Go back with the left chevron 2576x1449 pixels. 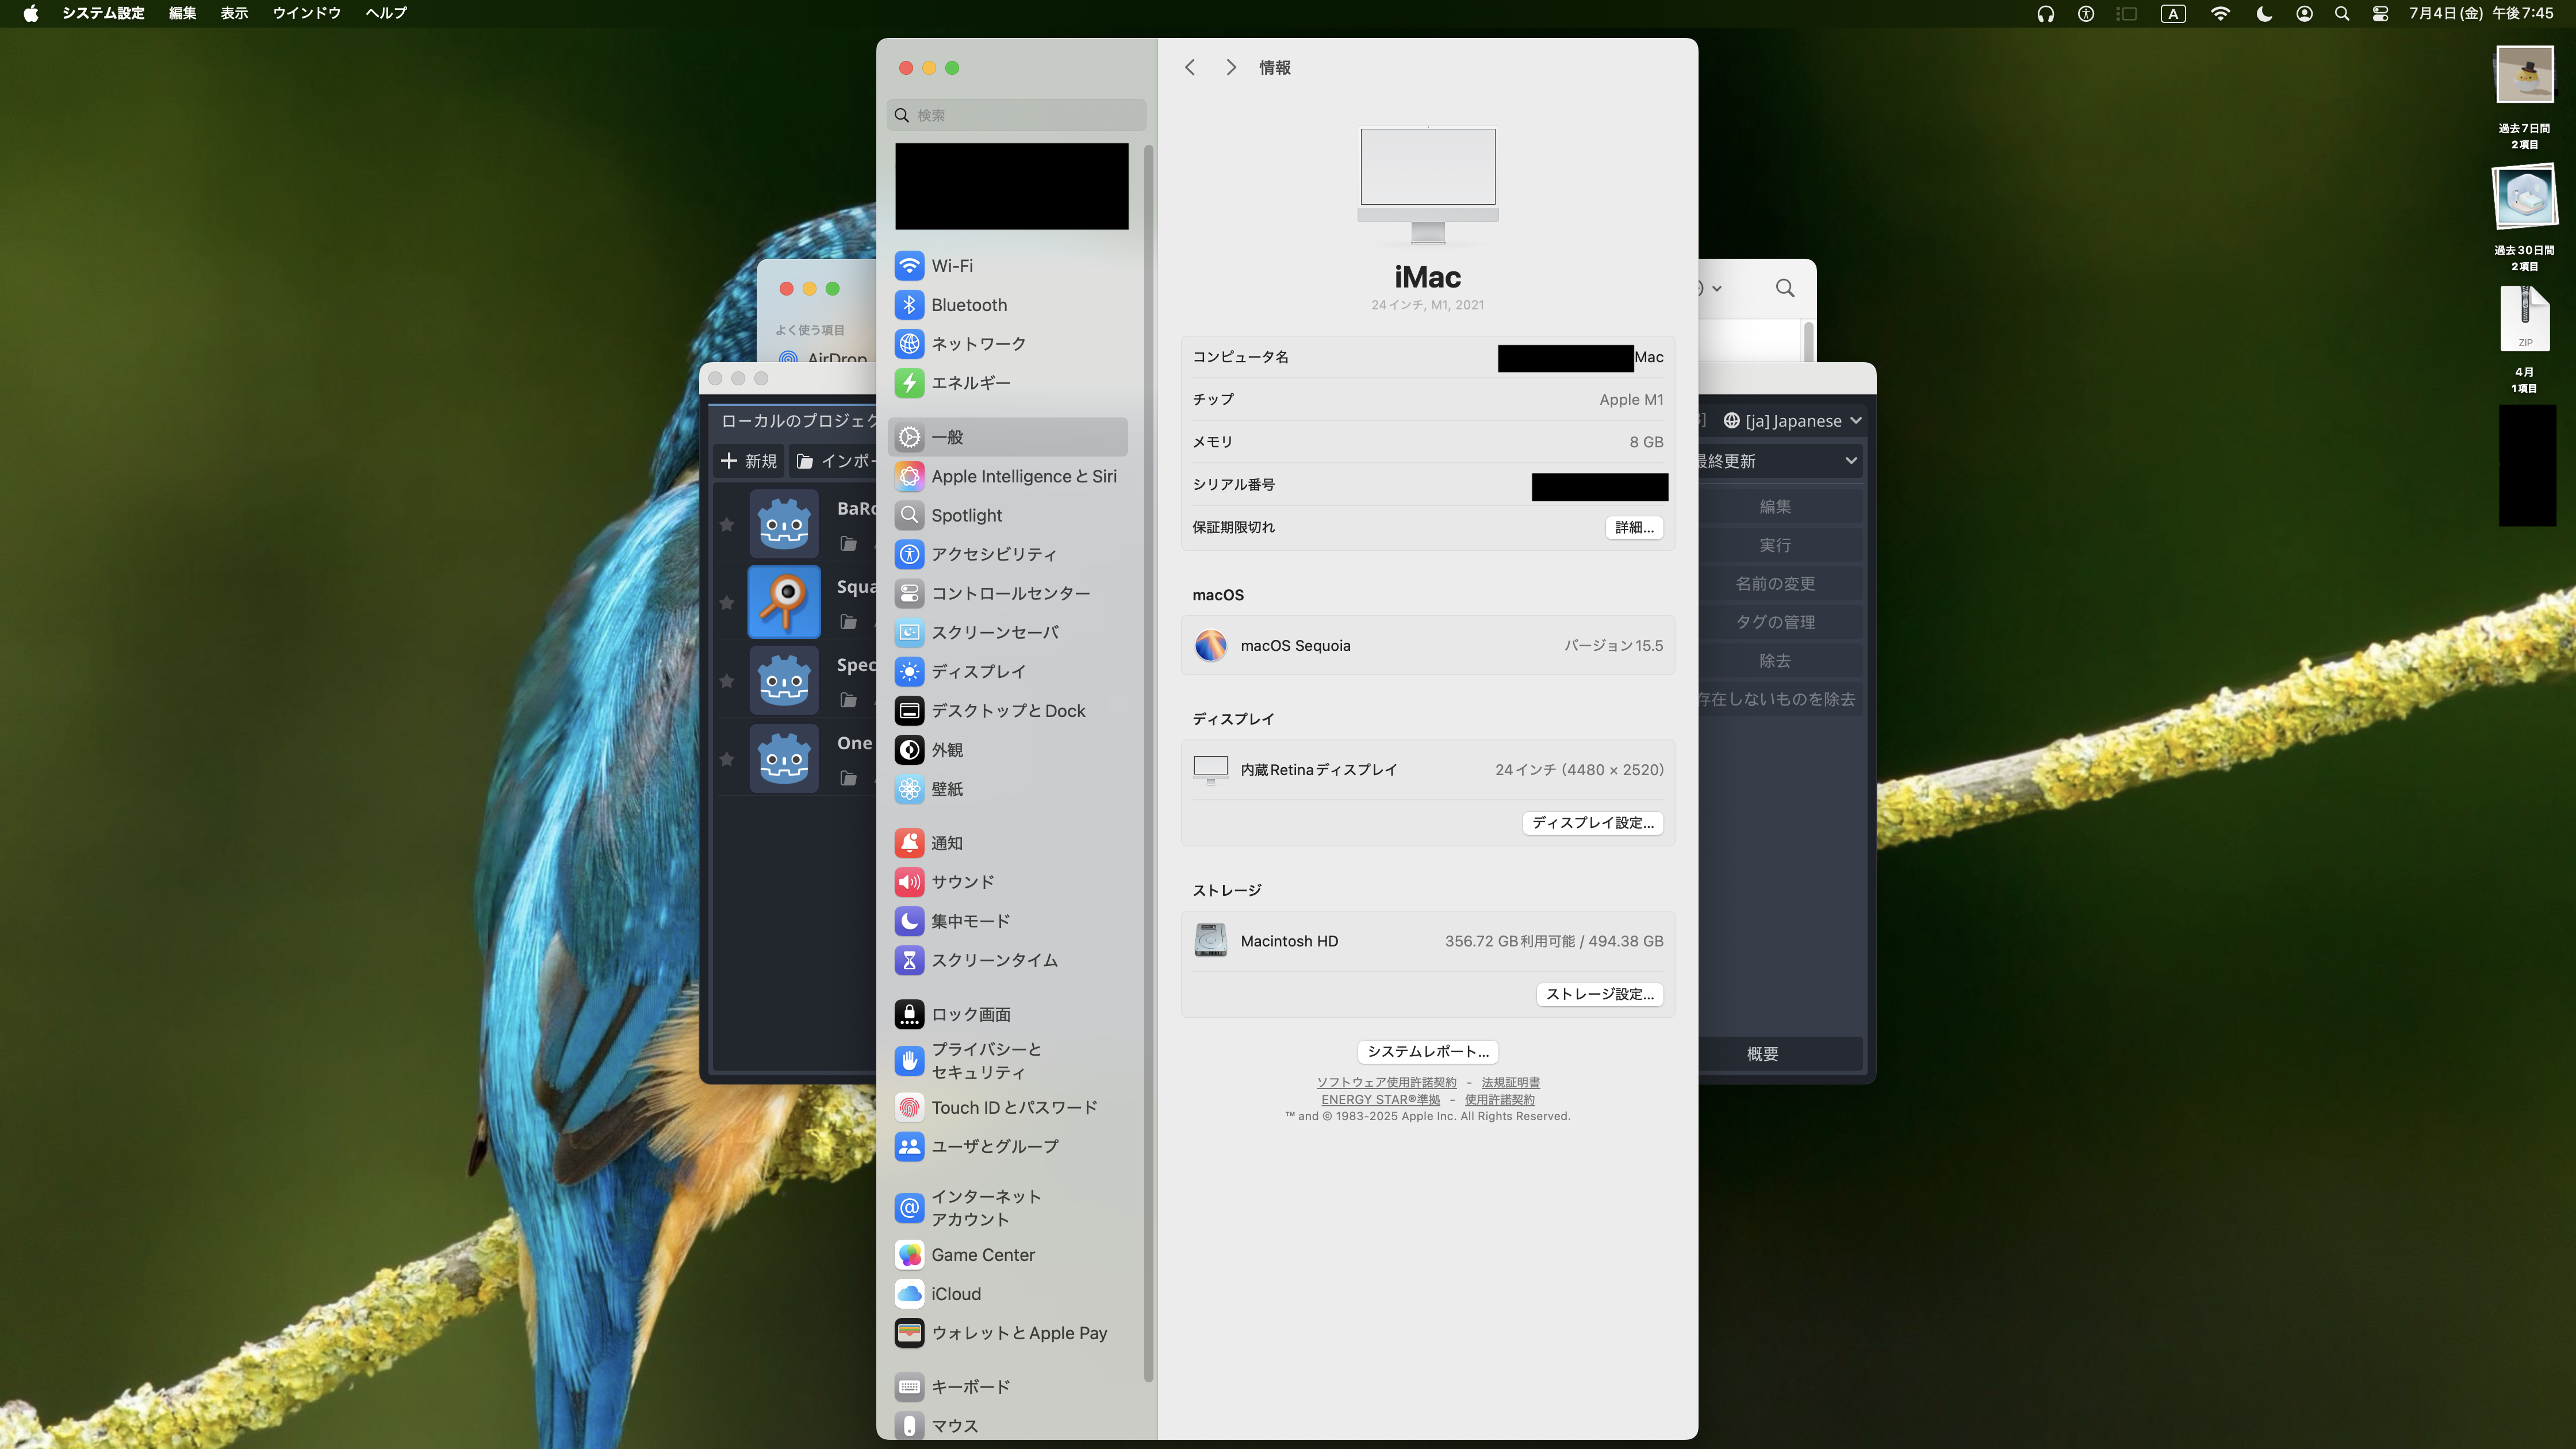(1190, 67)
